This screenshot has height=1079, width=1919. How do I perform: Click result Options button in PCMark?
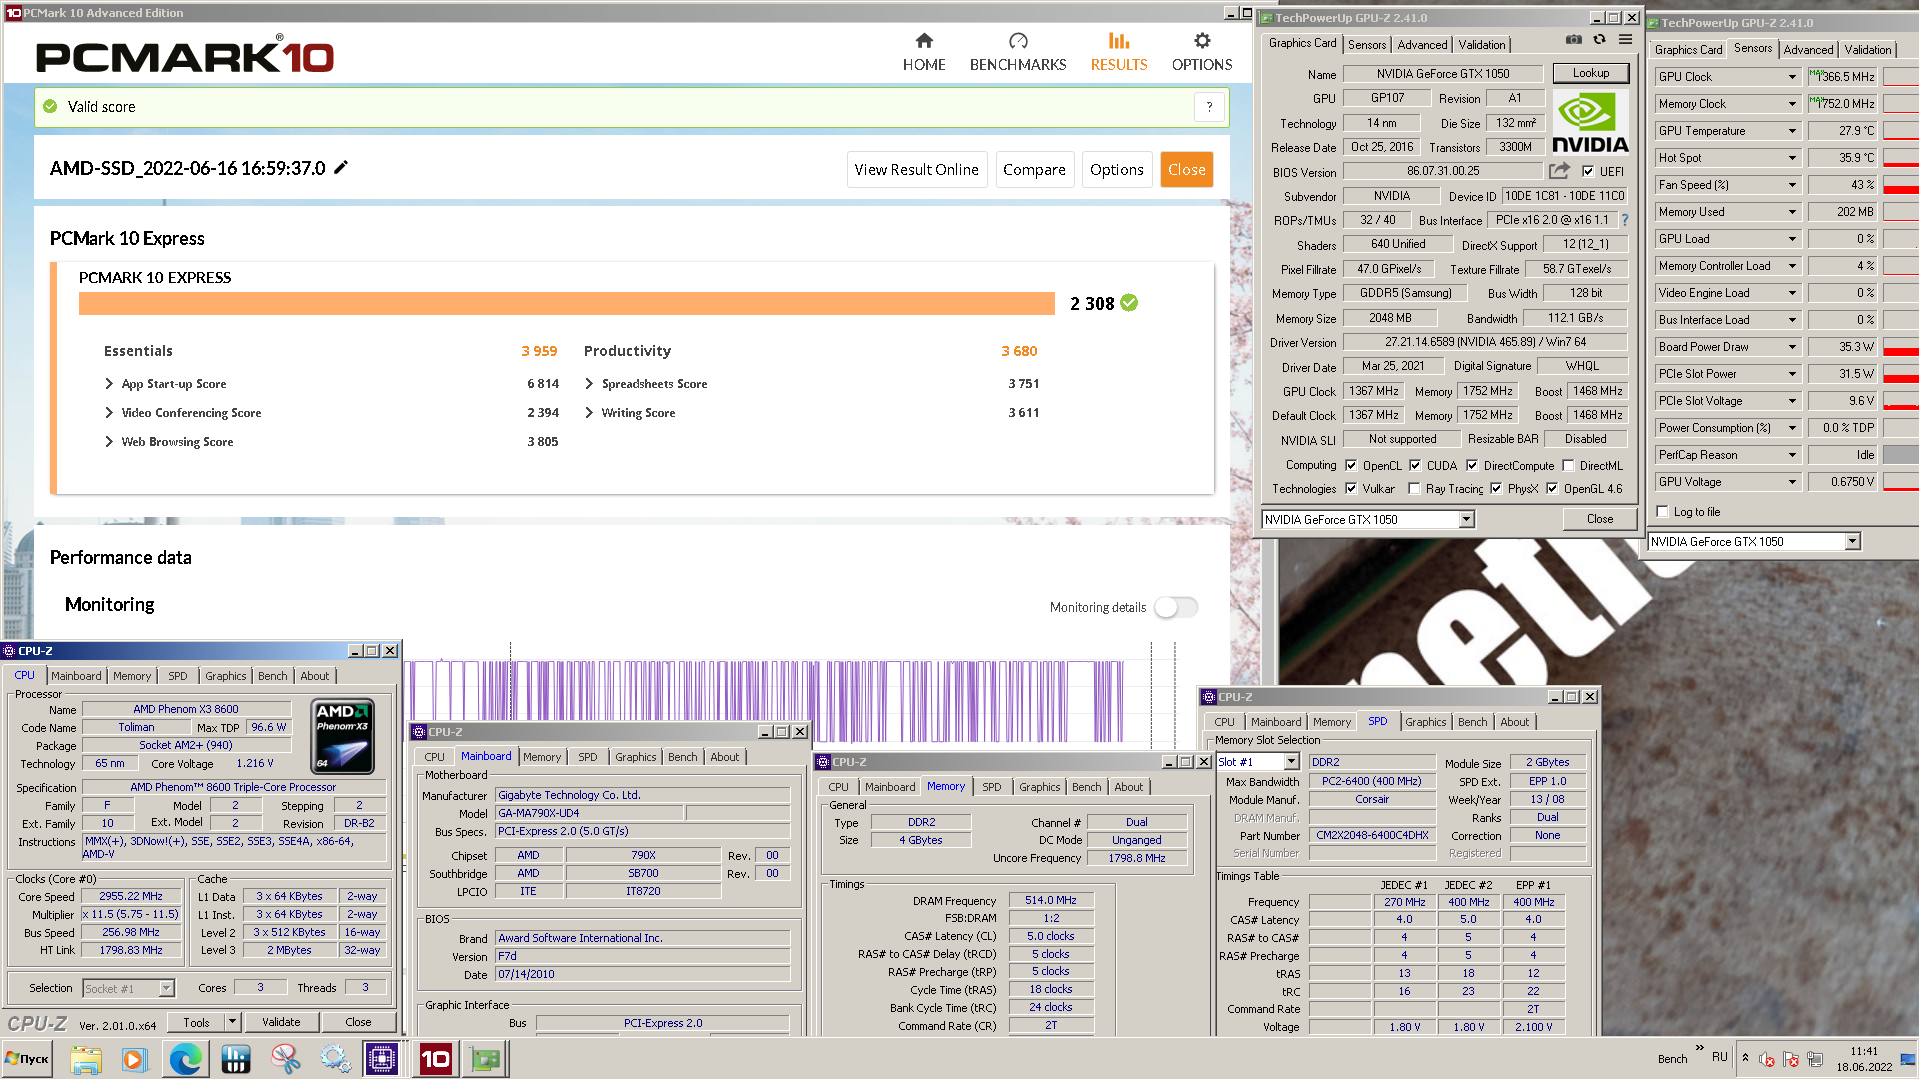(1116, 170)
